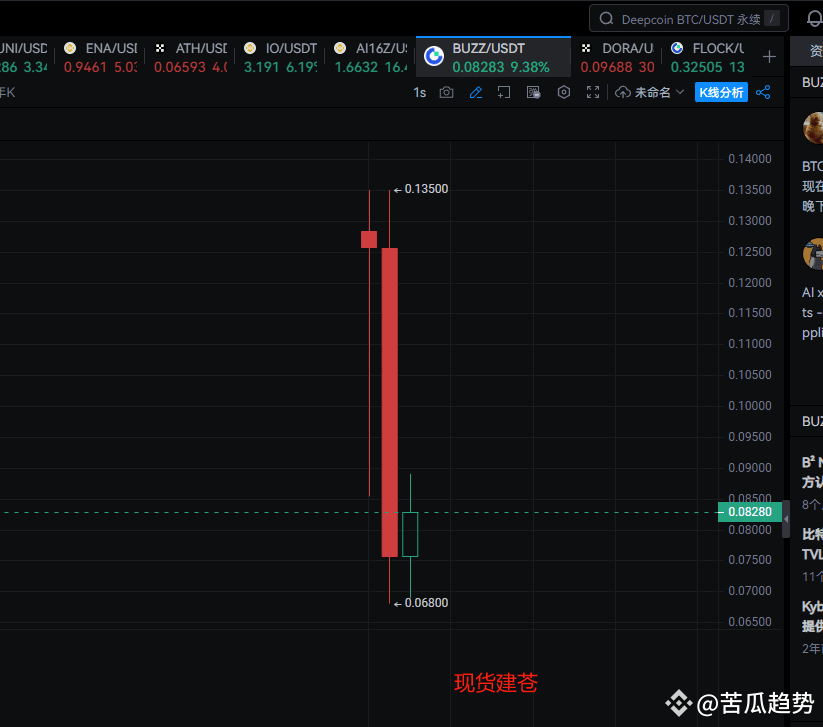Toggle the 1s timeframe selector
Image resolution: width=823 pixels, height=727 pixels.
tap(419, 92)
